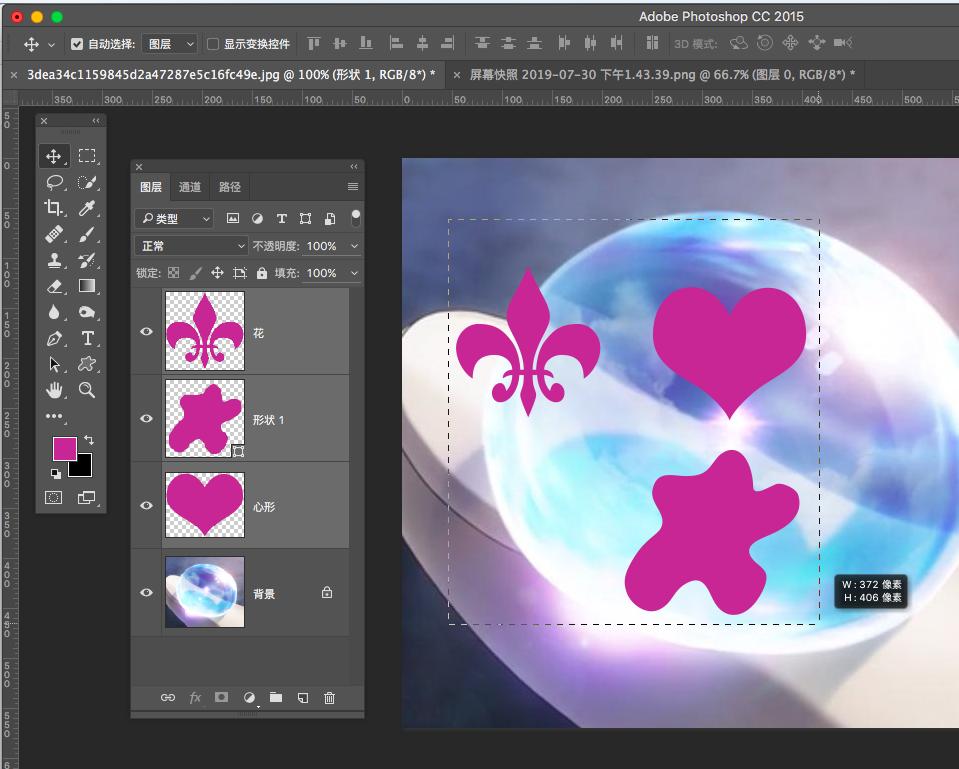Select the Pen tool
This screenshot has width=959, height=769.
point(54,339)
